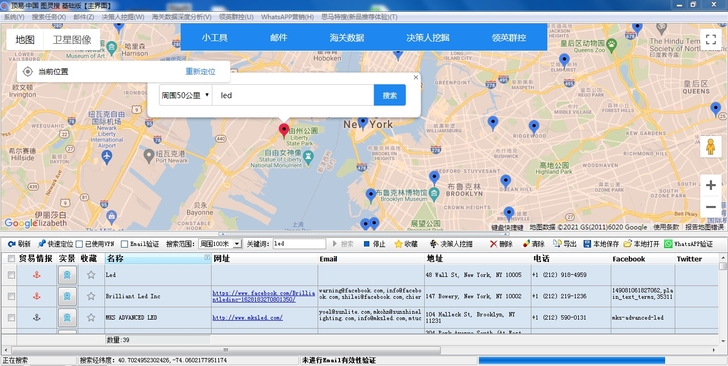728x366 pixels.
Task: Open the 邮件(Z) menu
Action: (x=84, y=17)
